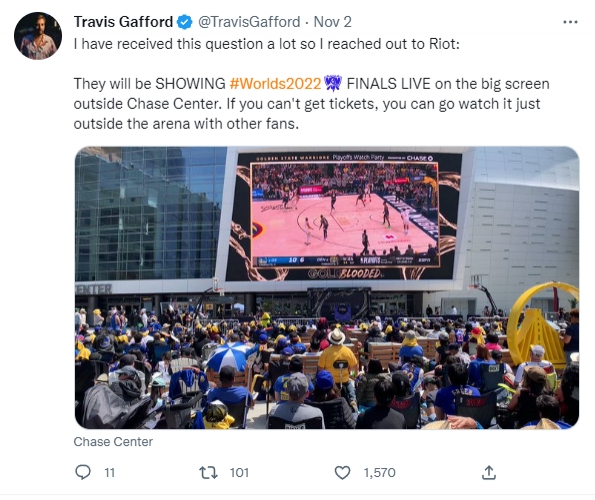Viewport: 595px width, 500px height.
Task: Click the yellow bridge logo sculpture in photo
Action: [x=541, y=325]
